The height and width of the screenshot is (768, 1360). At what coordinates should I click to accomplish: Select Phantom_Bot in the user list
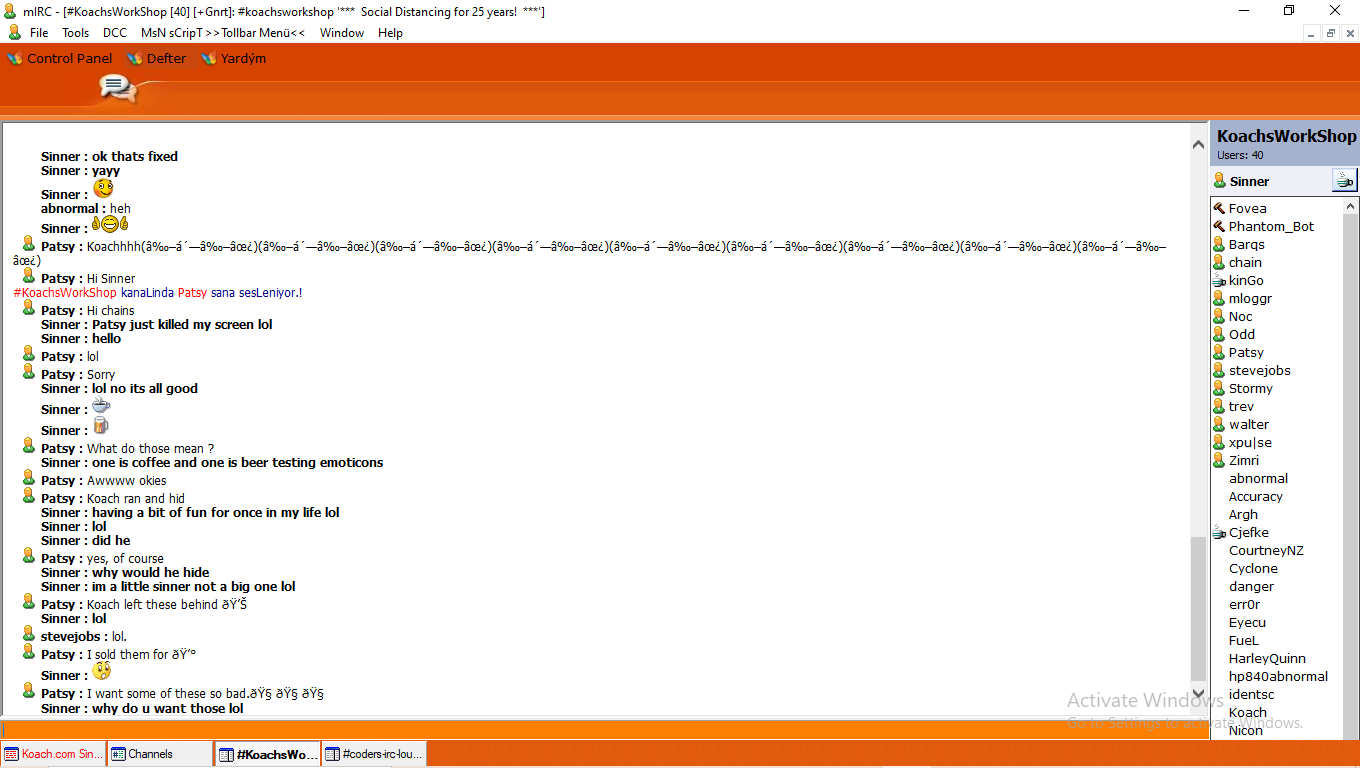click(x=1271, y=227)
